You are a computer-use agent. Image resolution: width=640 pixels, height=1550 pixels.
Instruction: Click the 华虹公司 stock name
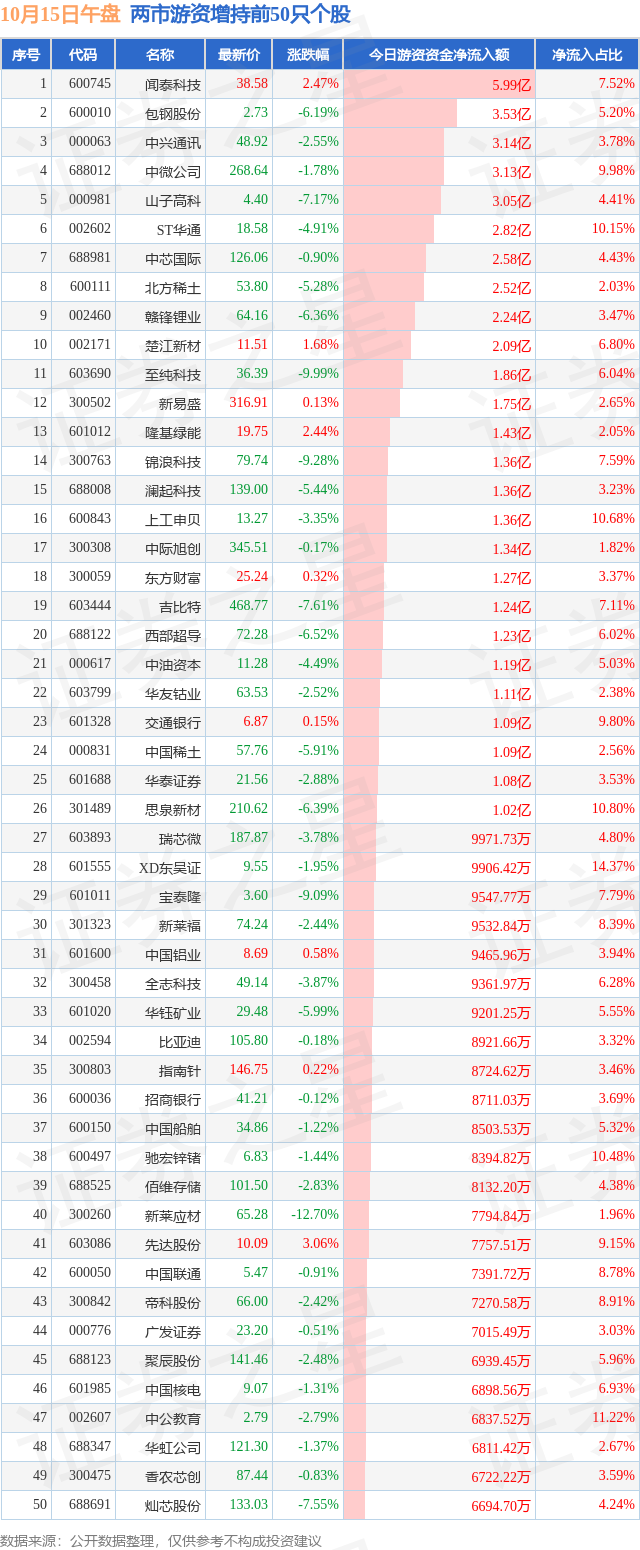[173, 1448]
